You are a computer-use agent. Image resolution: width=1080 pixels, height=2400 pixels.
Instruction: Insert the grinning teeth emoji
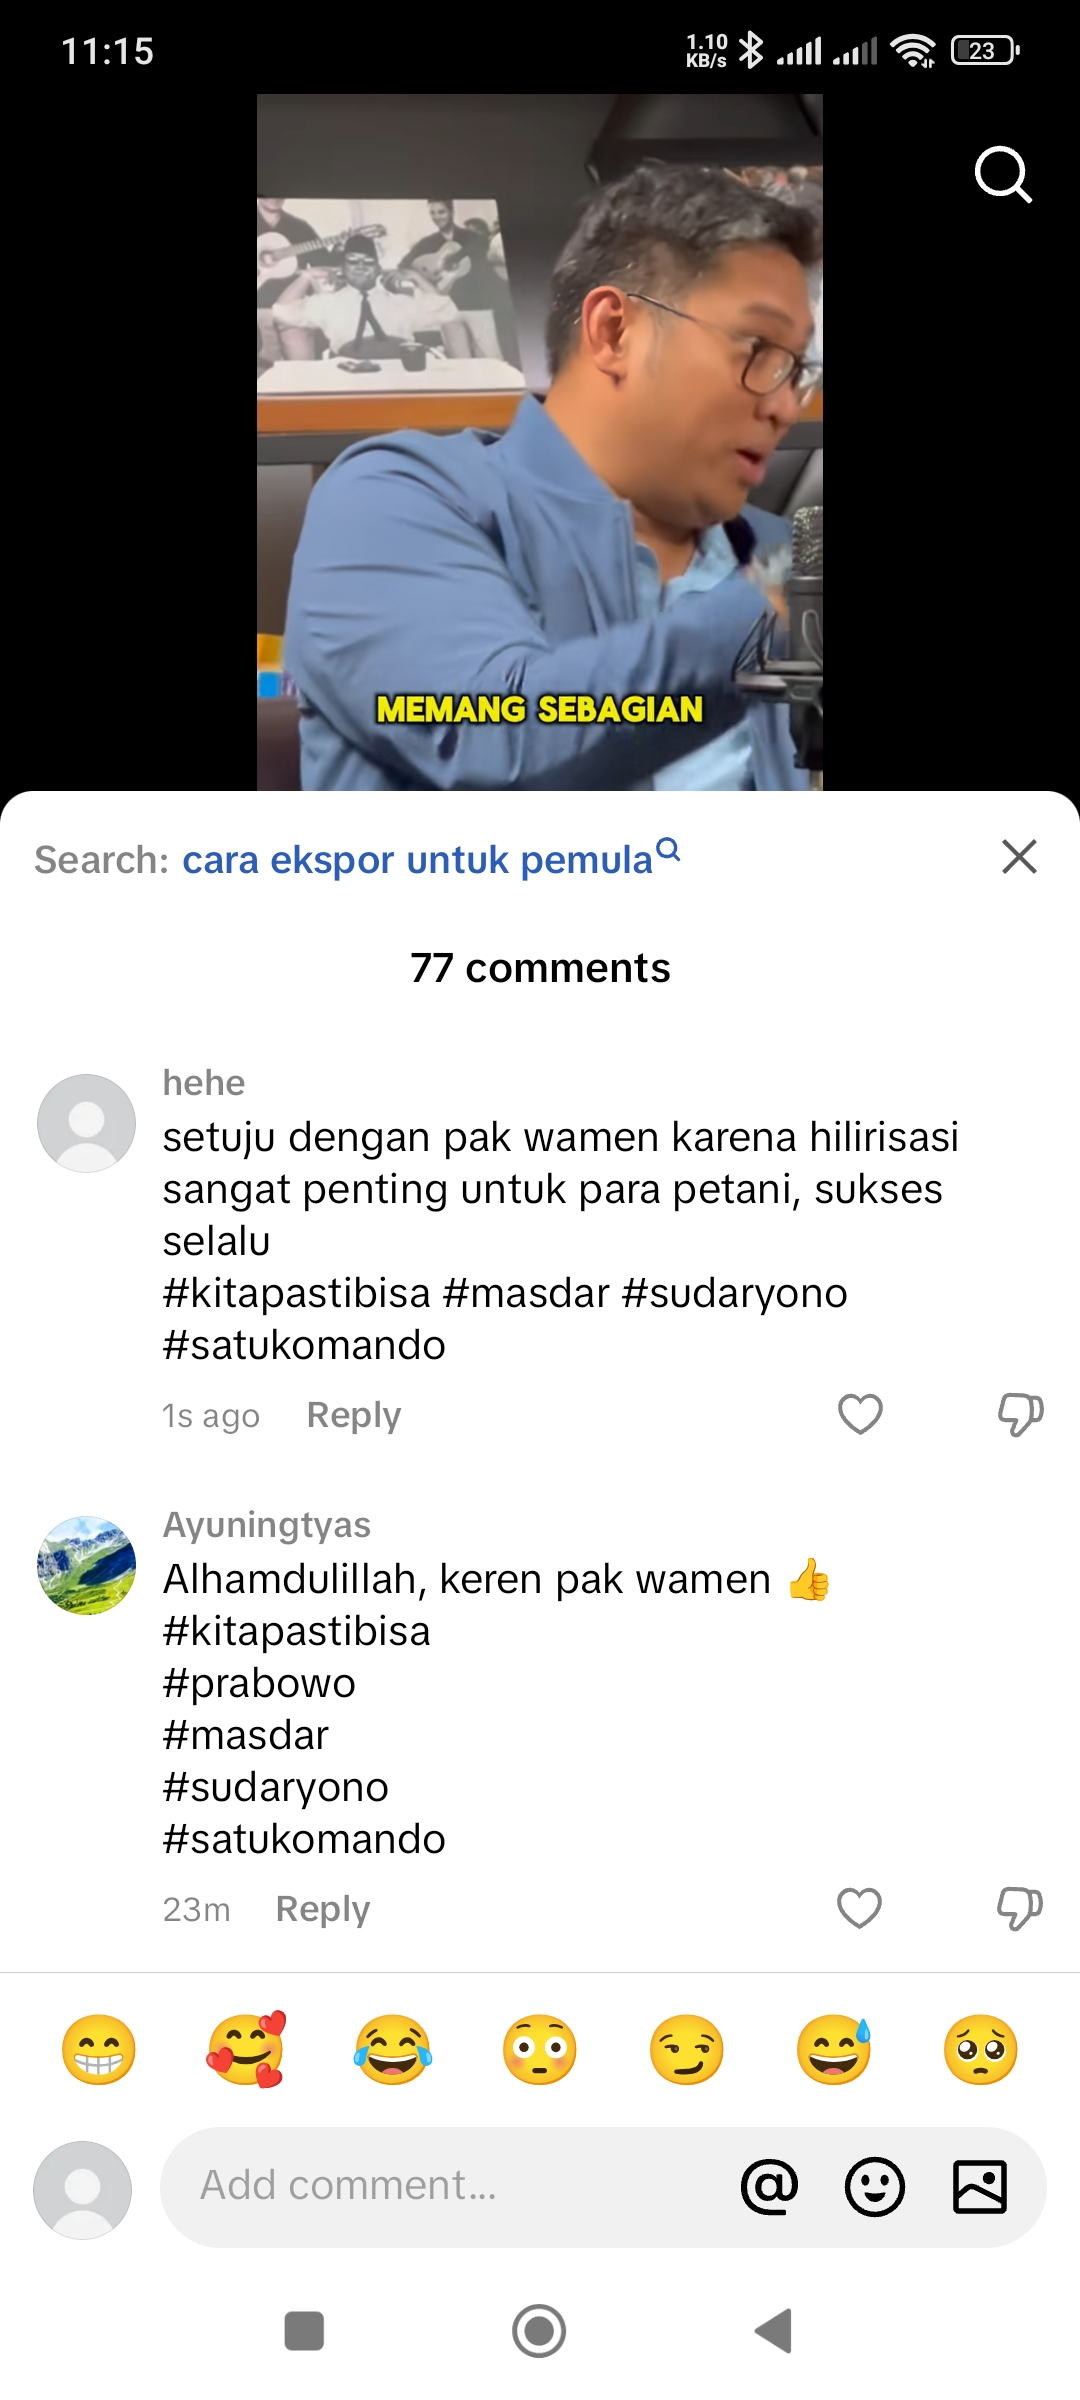tap(98, 2049)
